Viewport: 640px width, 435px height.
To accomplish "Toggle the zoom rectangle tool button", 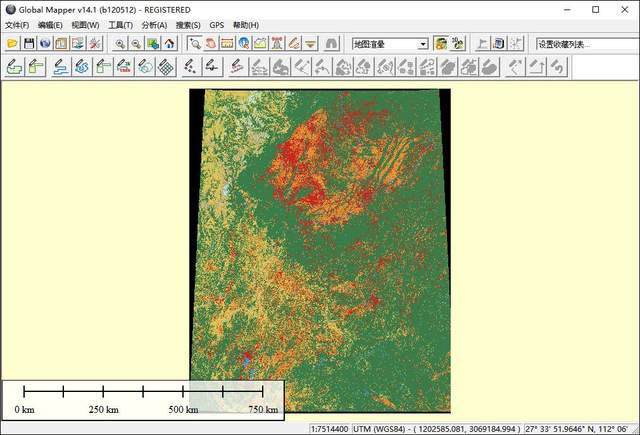I will click(195, 44).
